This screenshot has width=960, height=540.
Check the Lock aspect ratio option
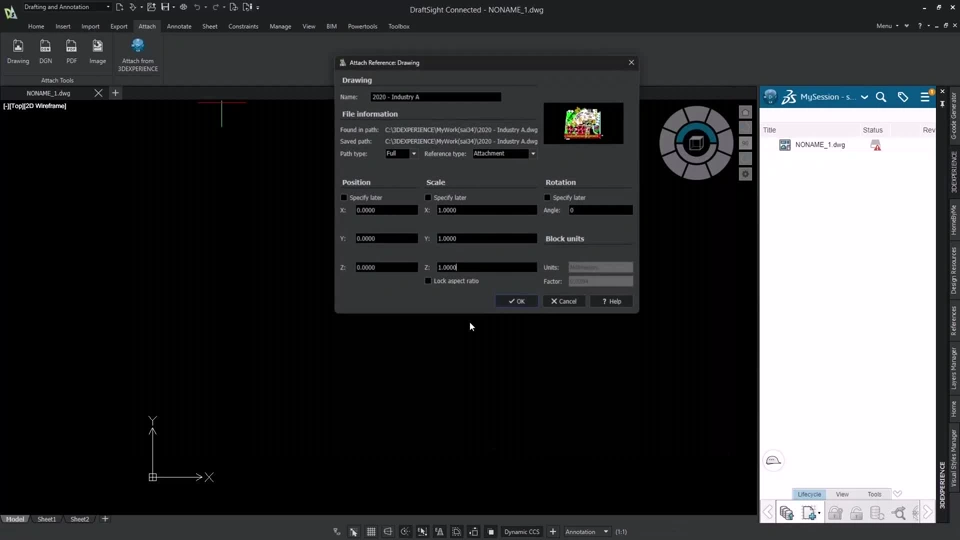tap(428, 280)
